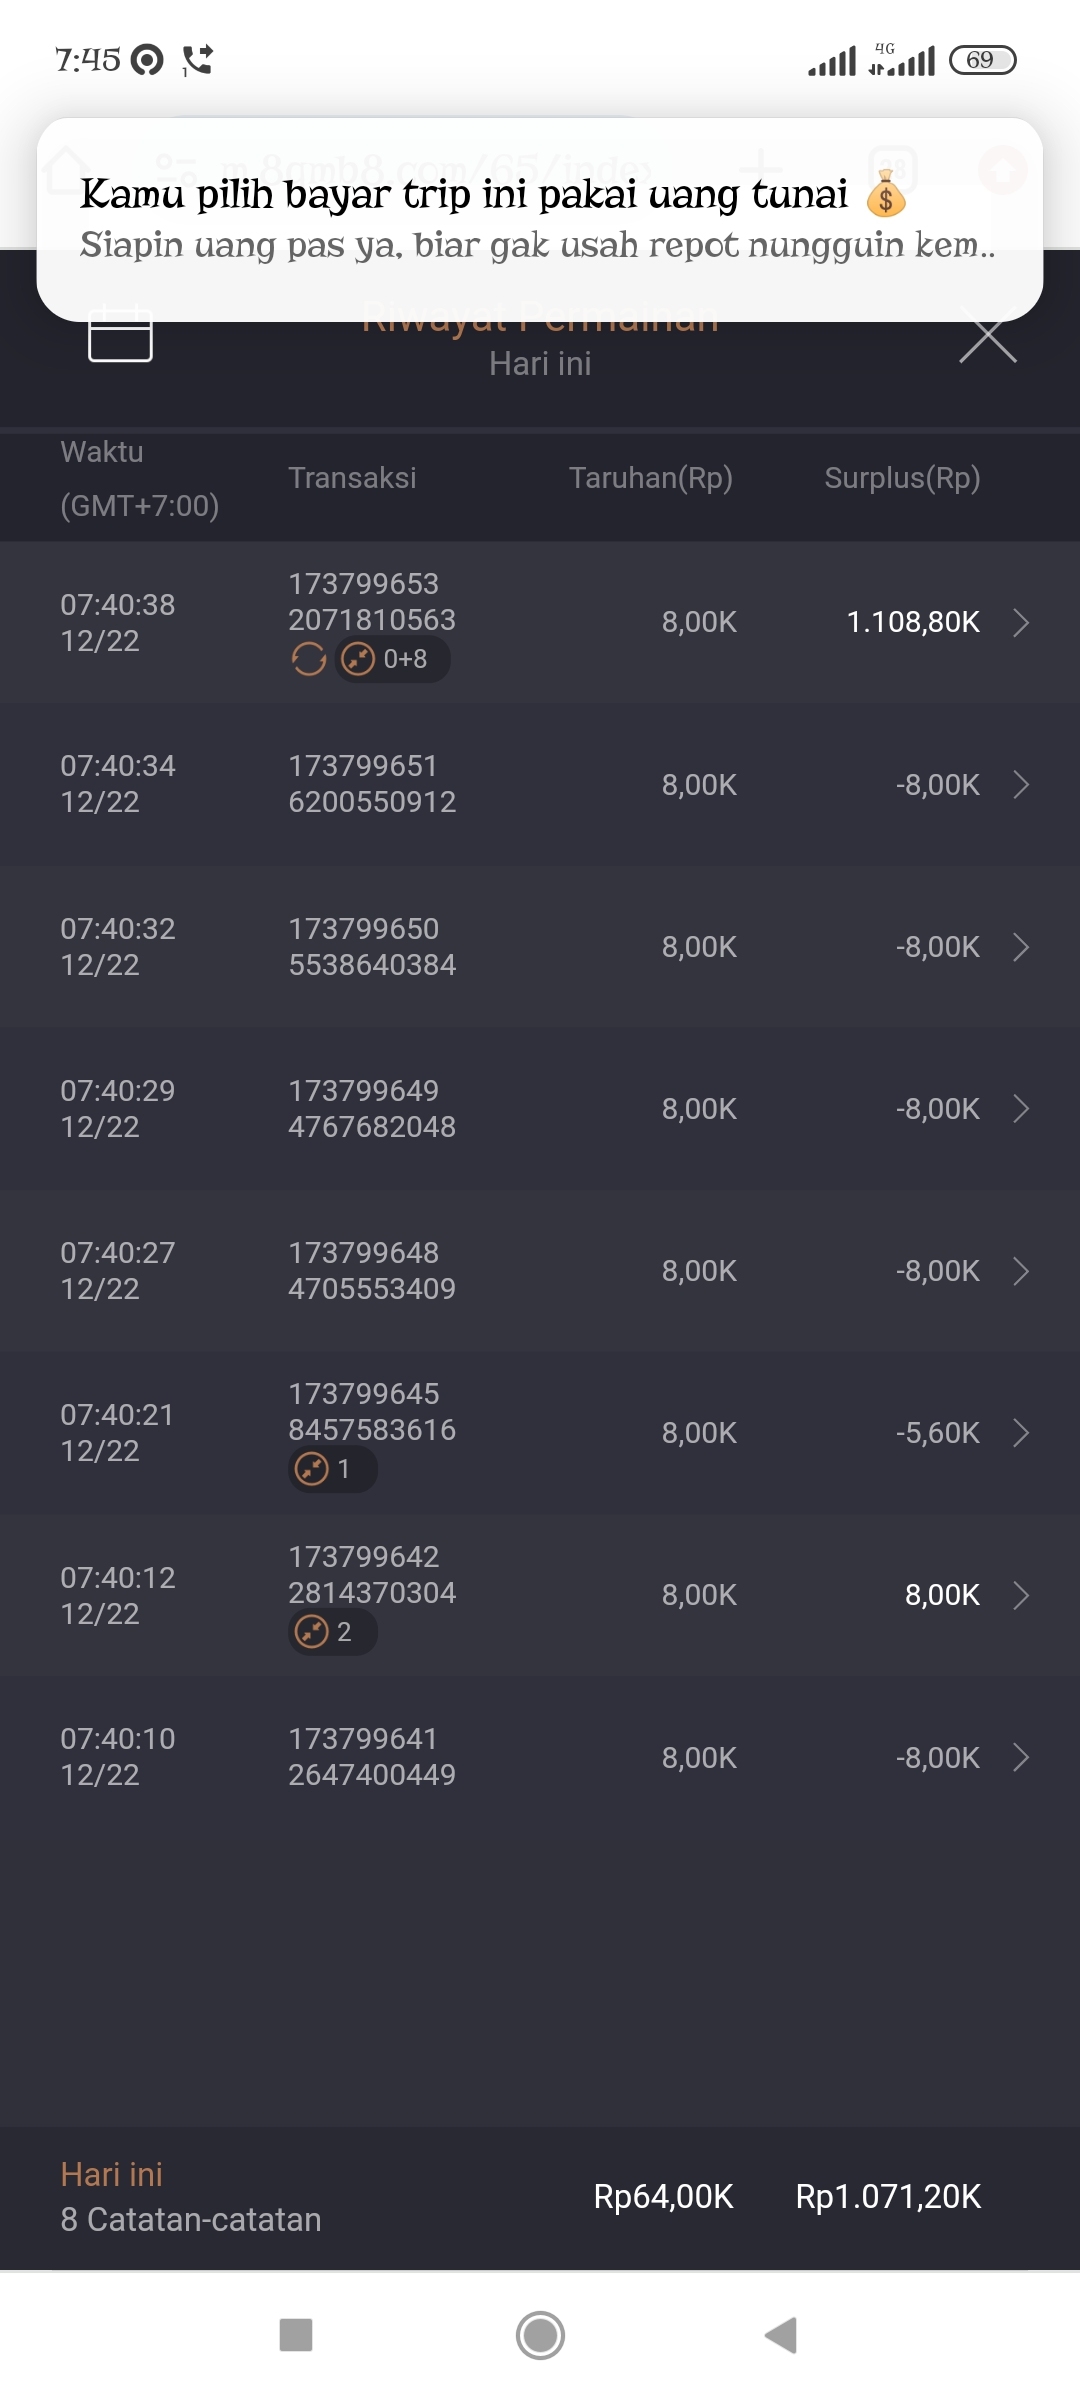Select transaction 173799650 5538640384 entry
The width and height of the screenshot is (1080, 2400).
pos(372,947)
